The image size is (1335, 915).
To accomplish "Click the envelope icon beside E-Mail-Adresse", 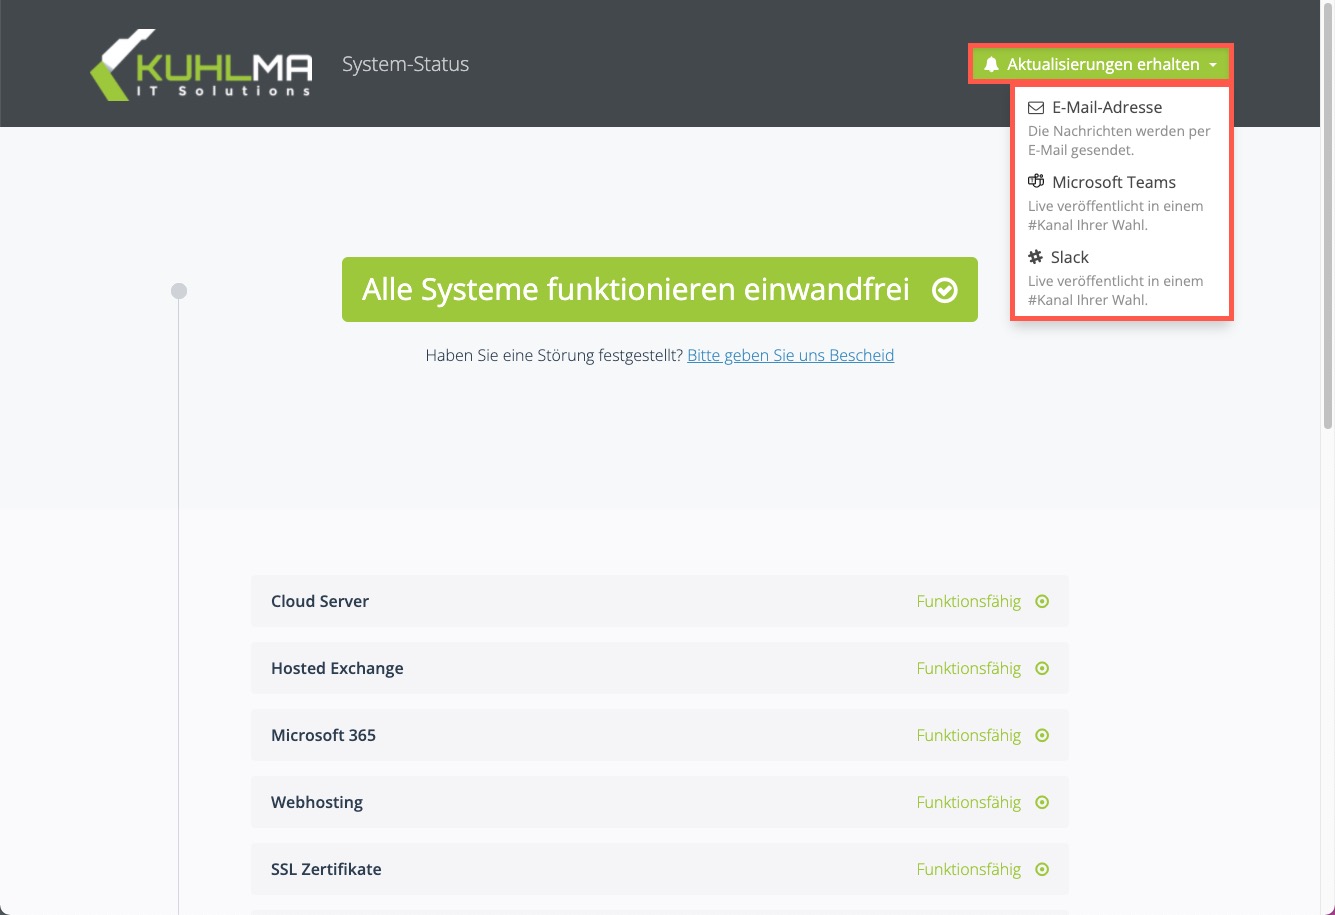I will click(x=1036, y=107).
